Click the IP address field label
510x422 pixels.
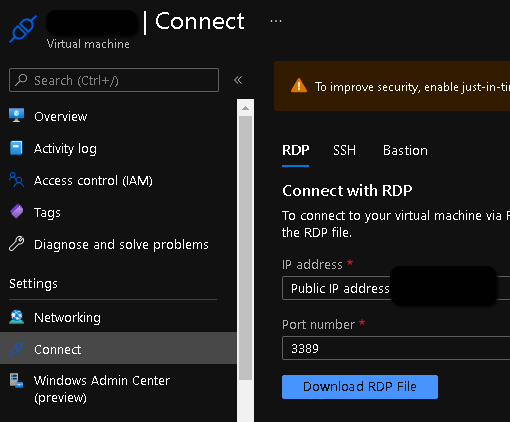pyautogui.click(x=312, y=265)
